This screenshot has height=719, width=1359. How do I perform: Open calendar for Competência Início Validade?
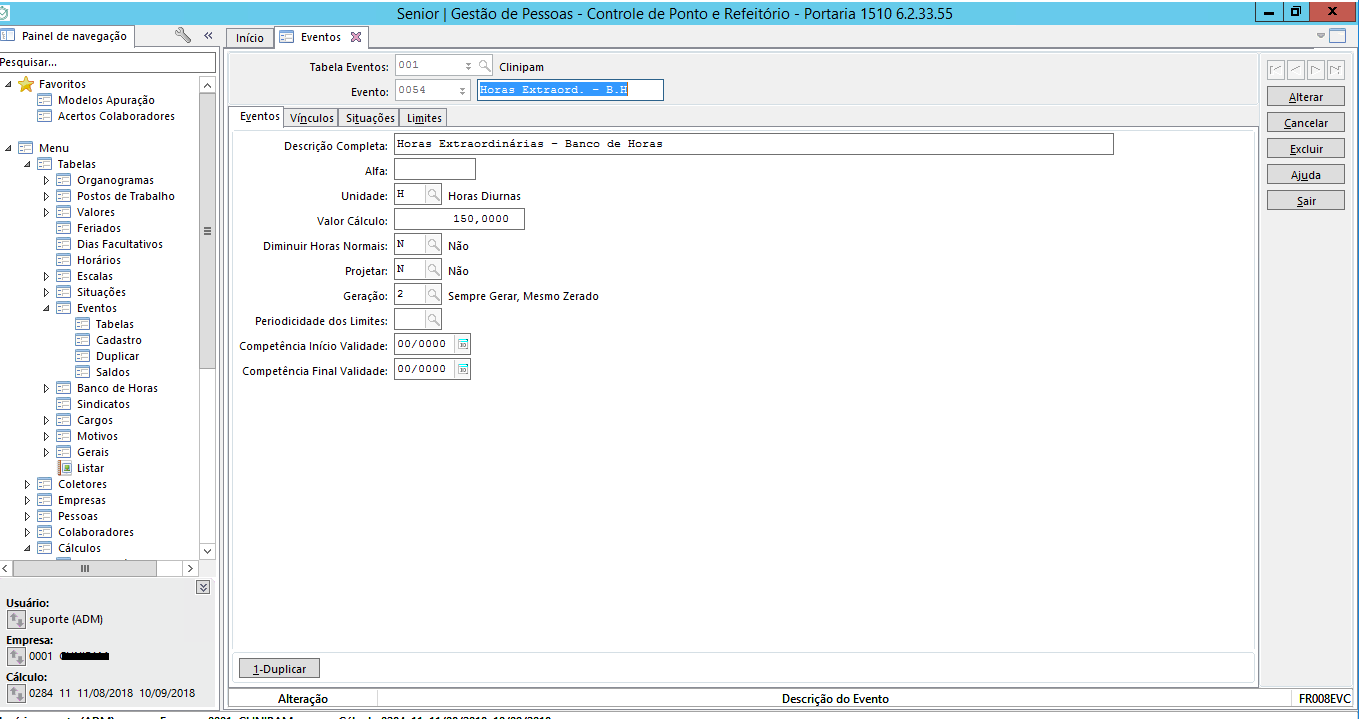pos(462,344)
